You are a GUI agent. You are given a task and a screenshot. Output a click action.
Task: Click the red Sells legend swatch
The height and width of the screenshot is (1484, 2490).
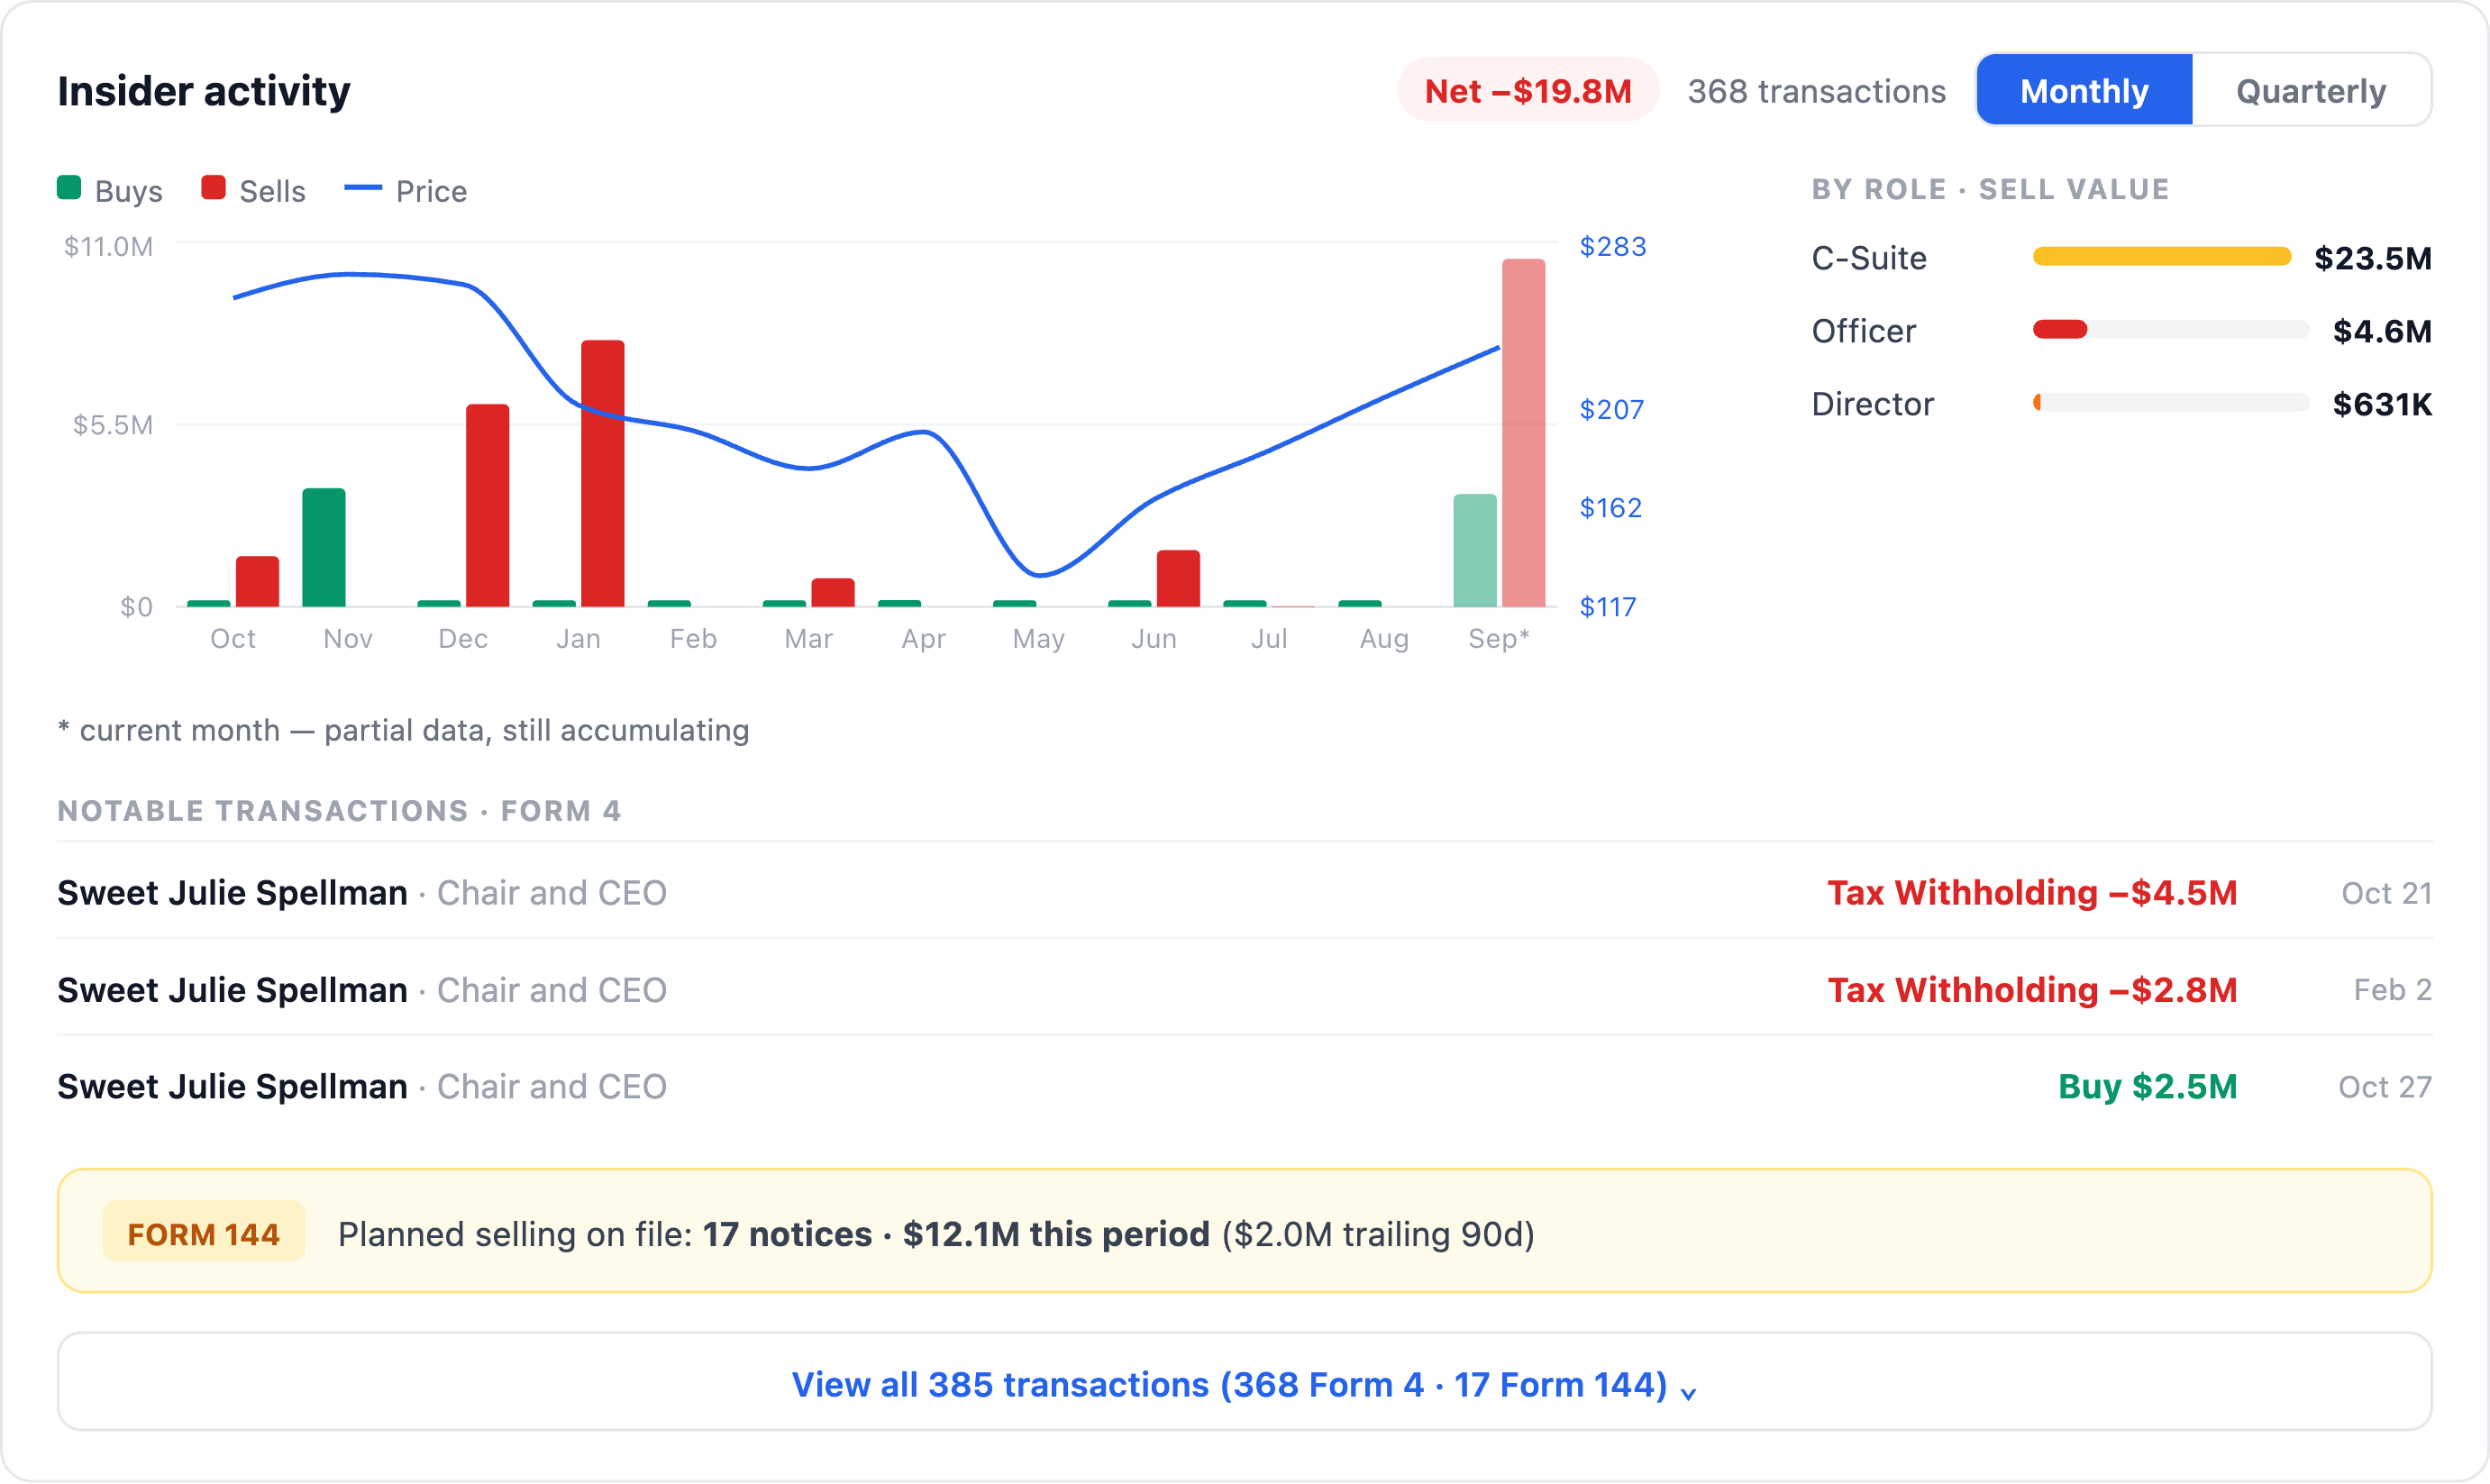tap(213, 188)
